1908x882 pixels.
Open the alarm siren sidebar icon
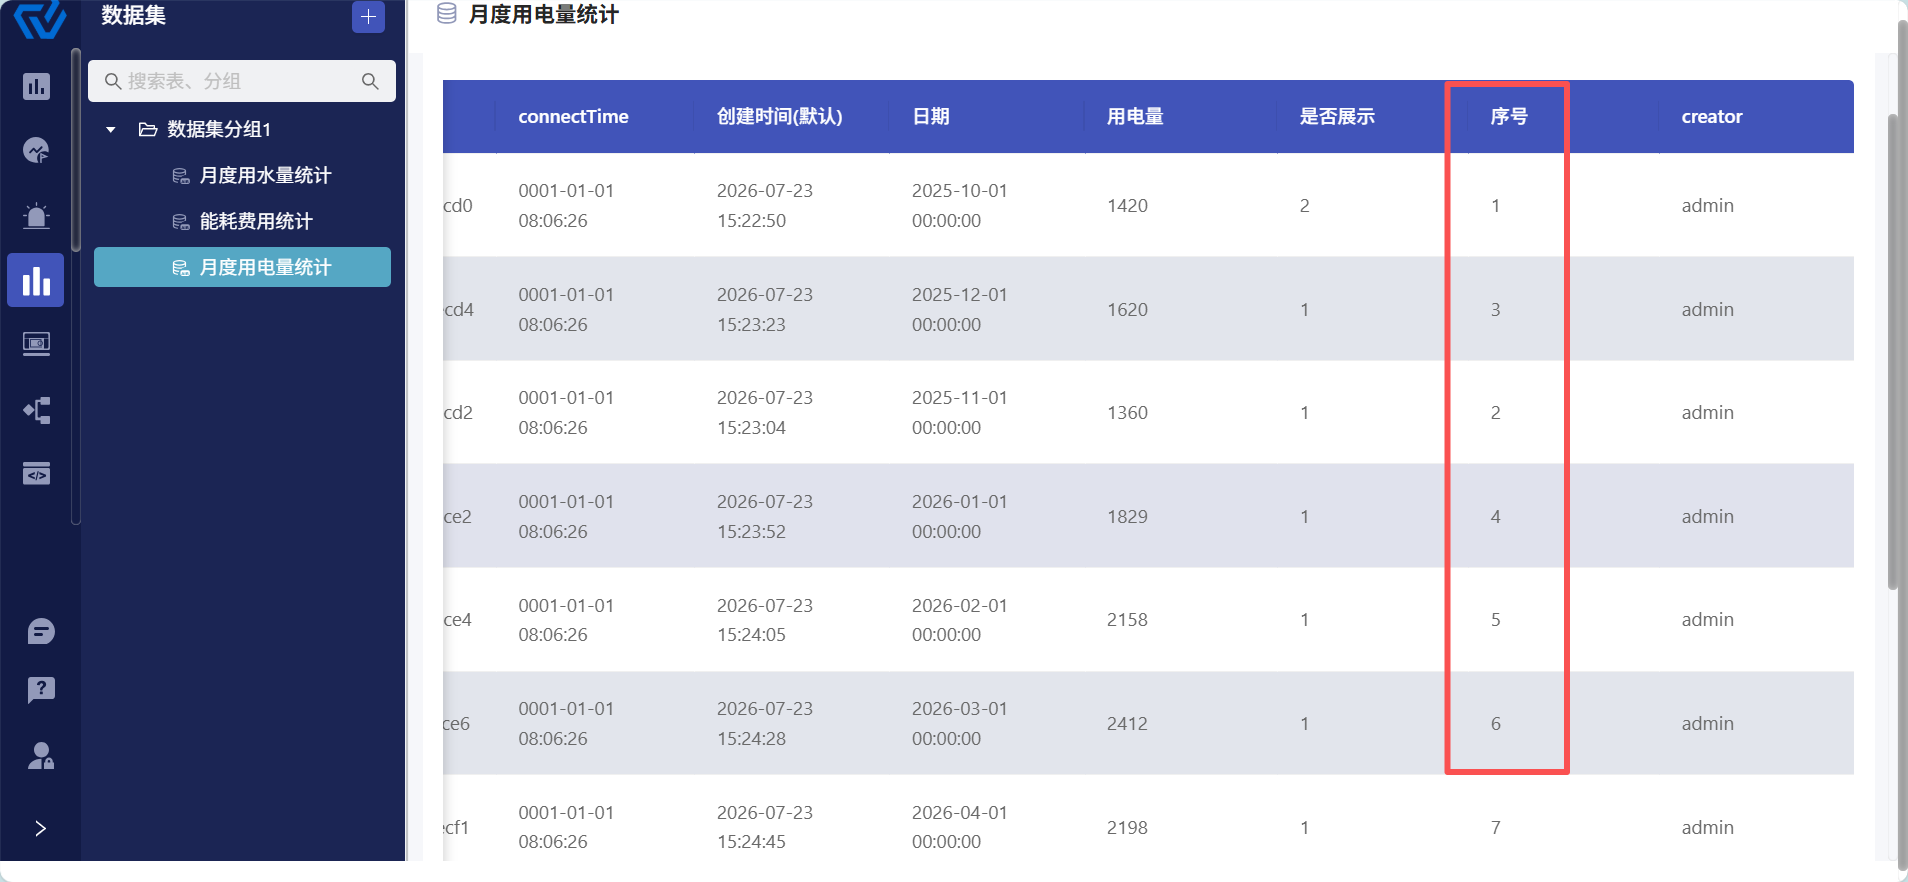point(36,215)
